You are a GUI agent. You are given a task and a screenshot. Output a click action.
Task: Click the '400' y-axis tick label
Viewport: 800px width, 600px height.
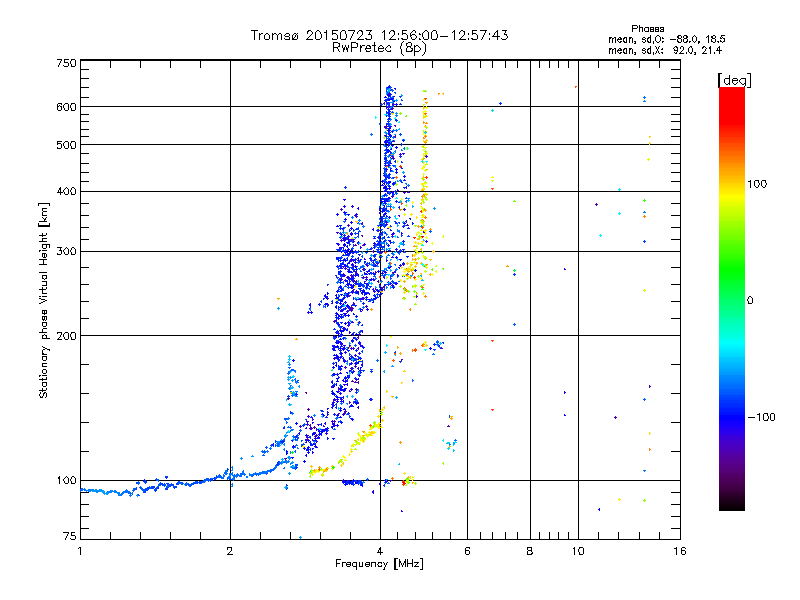(x=66, y=192)
